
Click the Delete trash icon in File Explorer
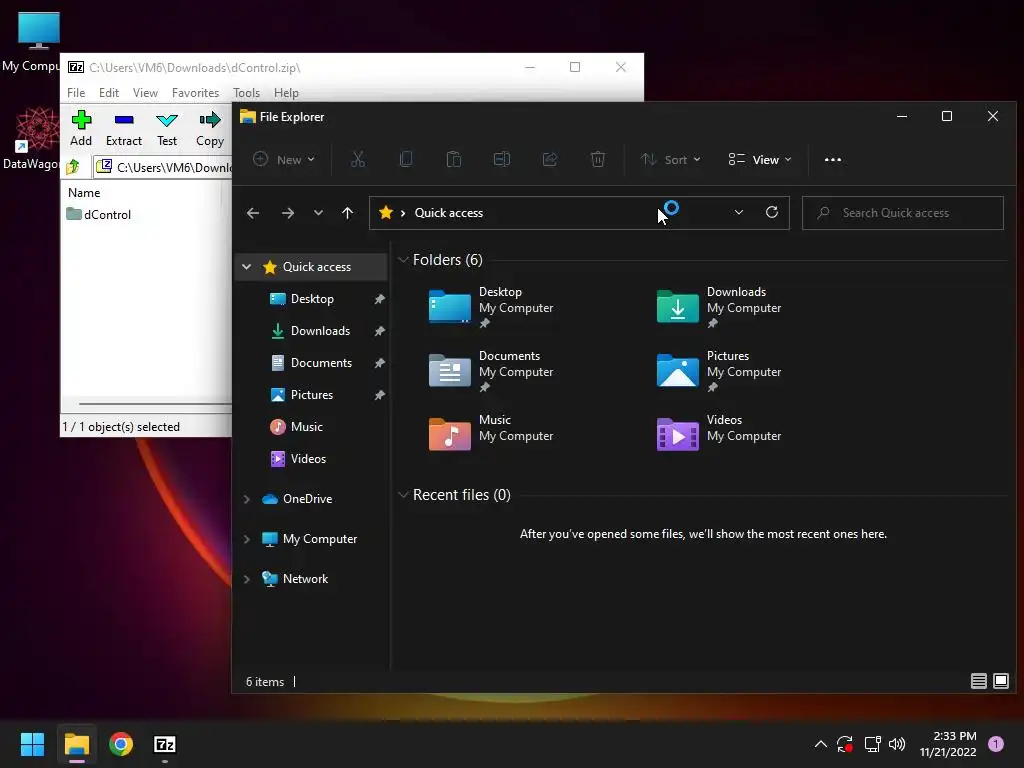click(x=598, y=159)
